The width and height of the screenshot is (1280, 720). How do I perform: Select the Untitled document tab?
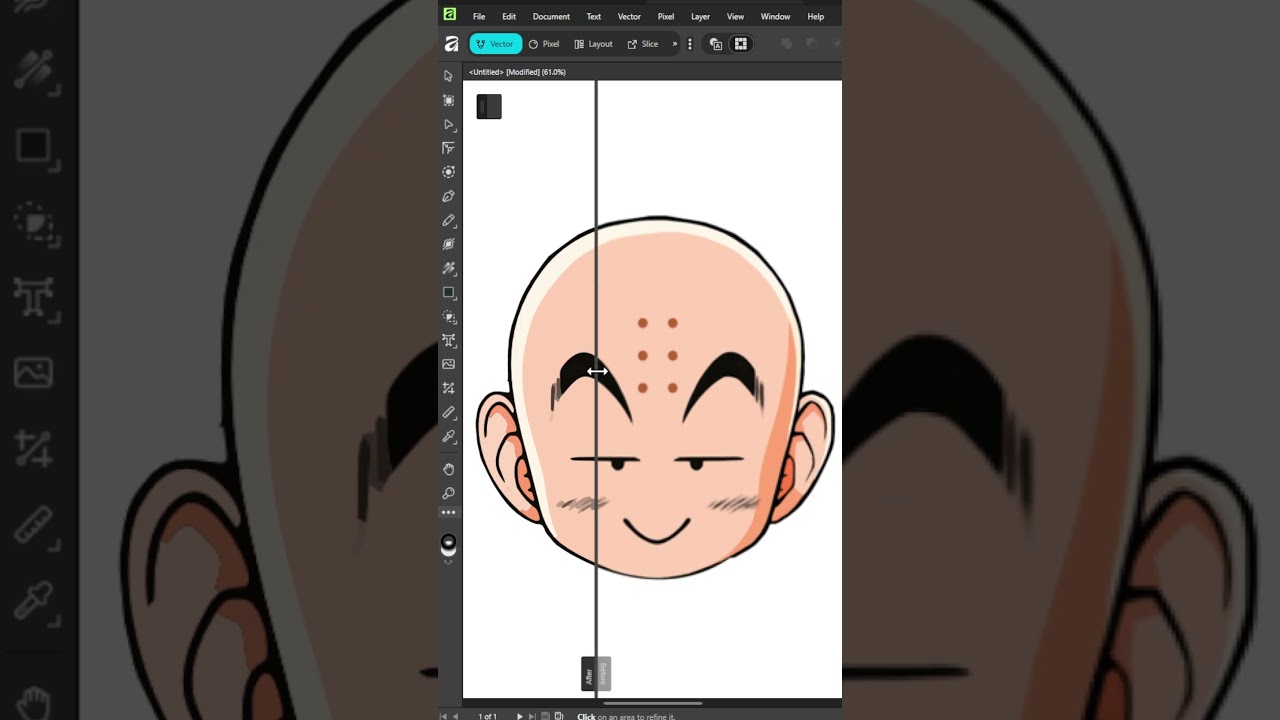click(517, 72)
